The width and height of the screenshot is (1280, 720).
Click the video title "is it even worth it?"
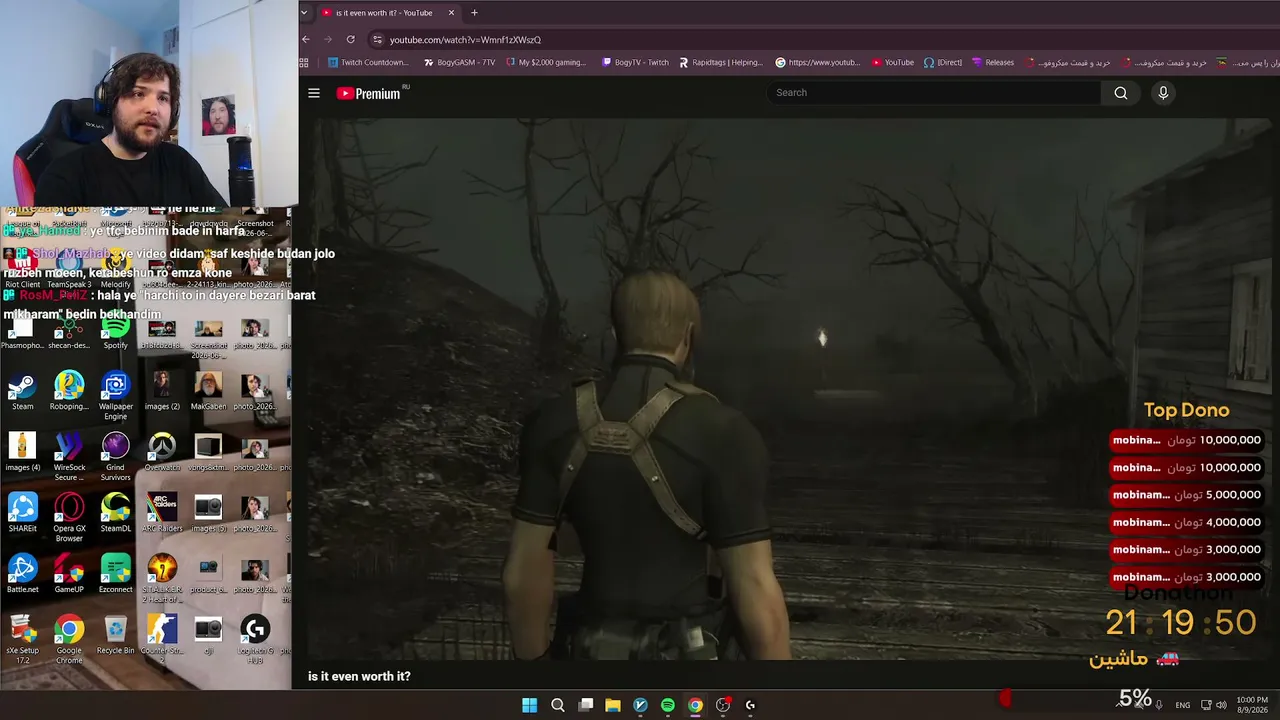(x=359, y=677)
